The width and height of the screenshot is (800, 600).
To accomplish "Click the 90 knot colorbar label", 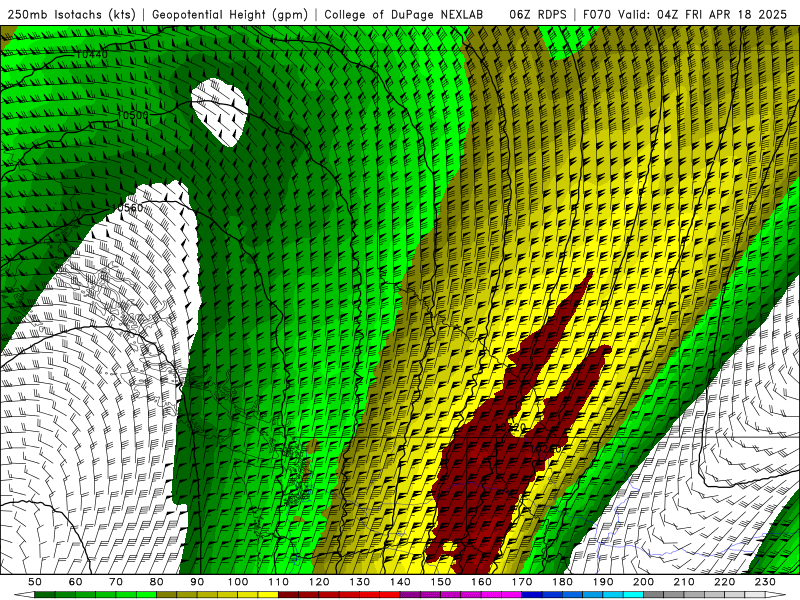I will 197,582.
